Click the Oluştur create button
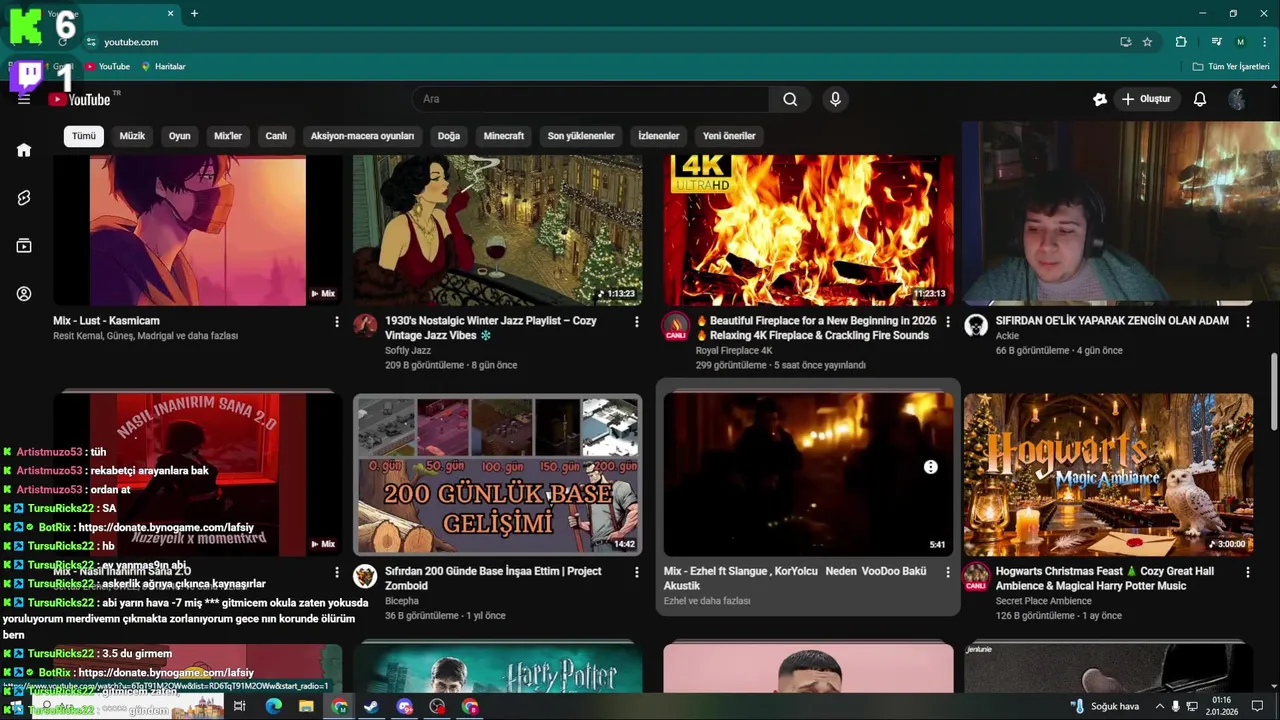Viewport: 1280px width, 720px height. click(1146, 99)
